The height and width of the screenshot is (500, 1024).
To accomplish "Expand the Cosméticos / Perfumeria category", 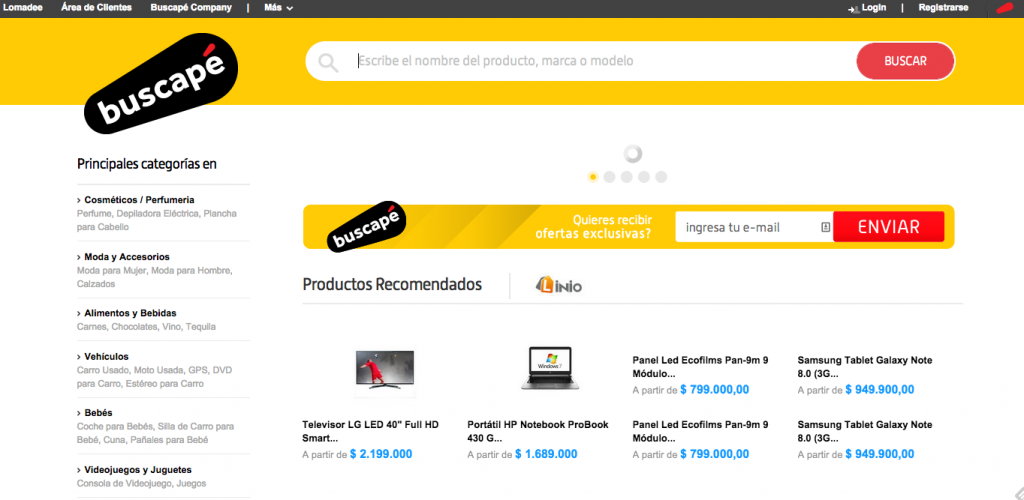I will coord(135,200).
